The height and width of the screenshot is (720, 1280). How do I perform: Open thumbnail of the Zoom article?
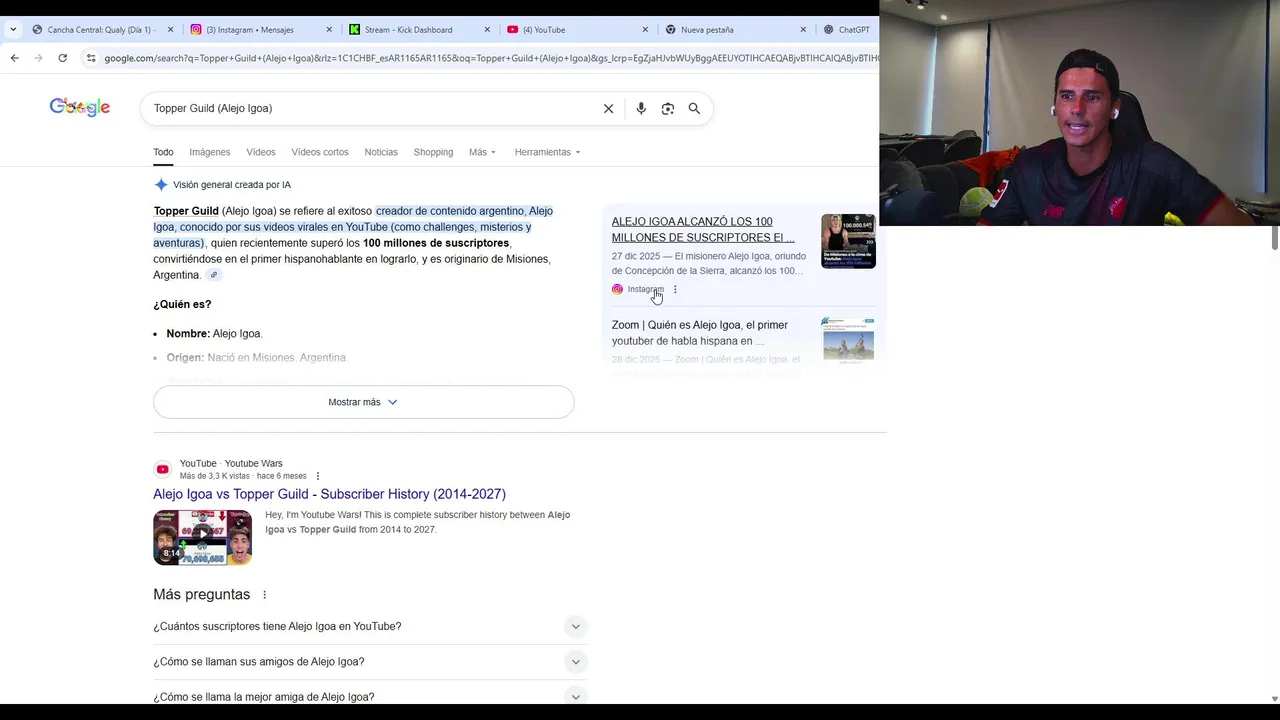(x=848, y=341)
